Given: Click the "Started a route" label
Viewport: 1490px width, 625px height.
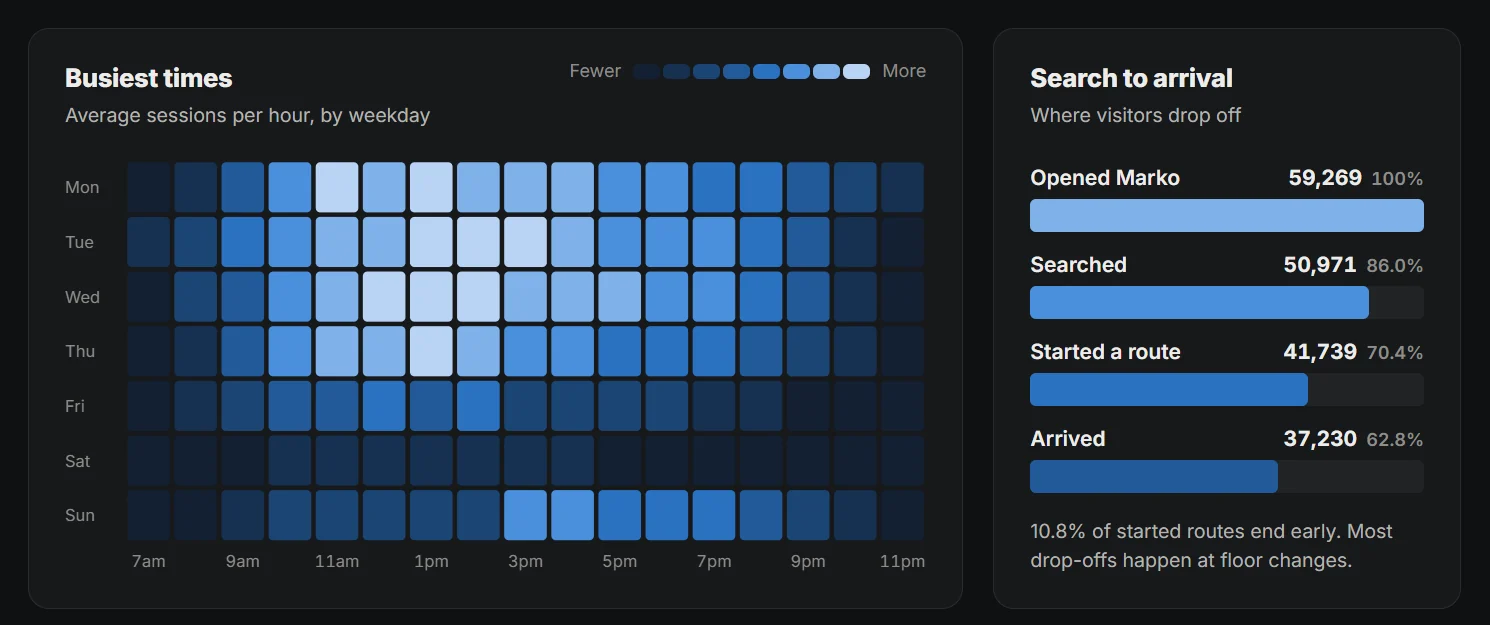Looking at the screenshot, I should click(1105, 352).
